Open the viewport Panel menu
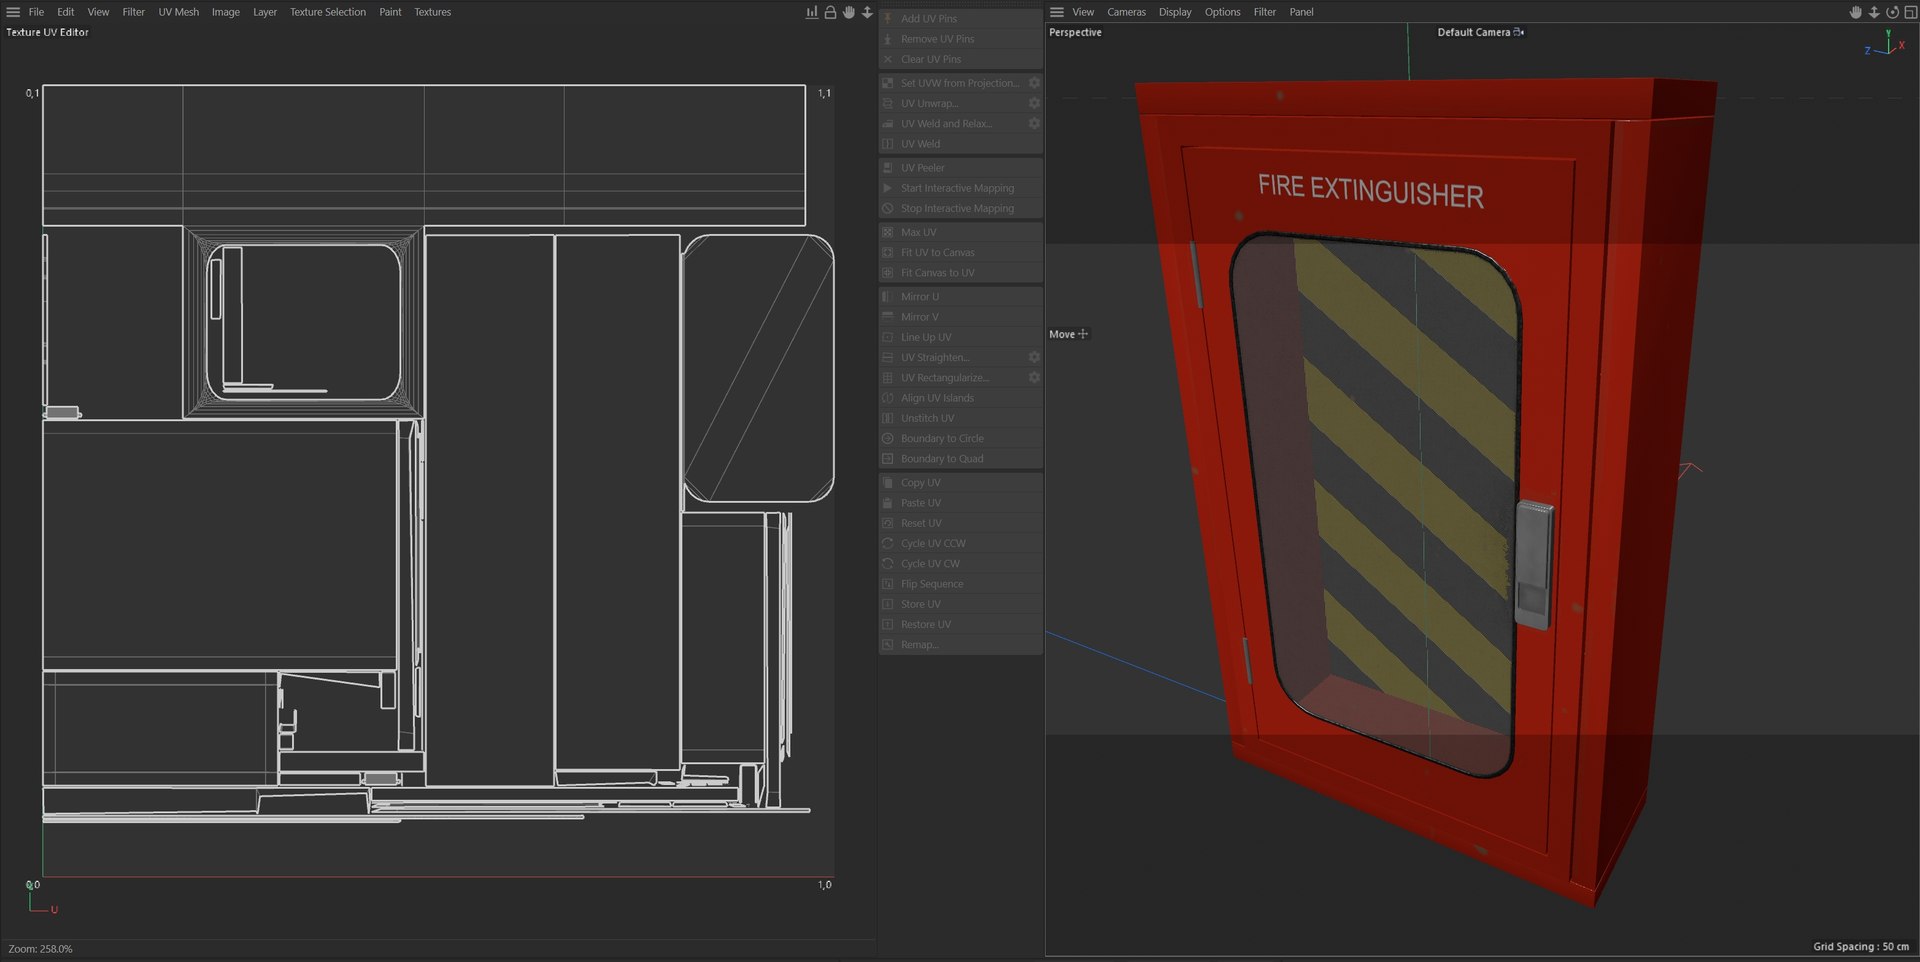The height and width of the screenshot is (962, 1920). coord(1301,12)
